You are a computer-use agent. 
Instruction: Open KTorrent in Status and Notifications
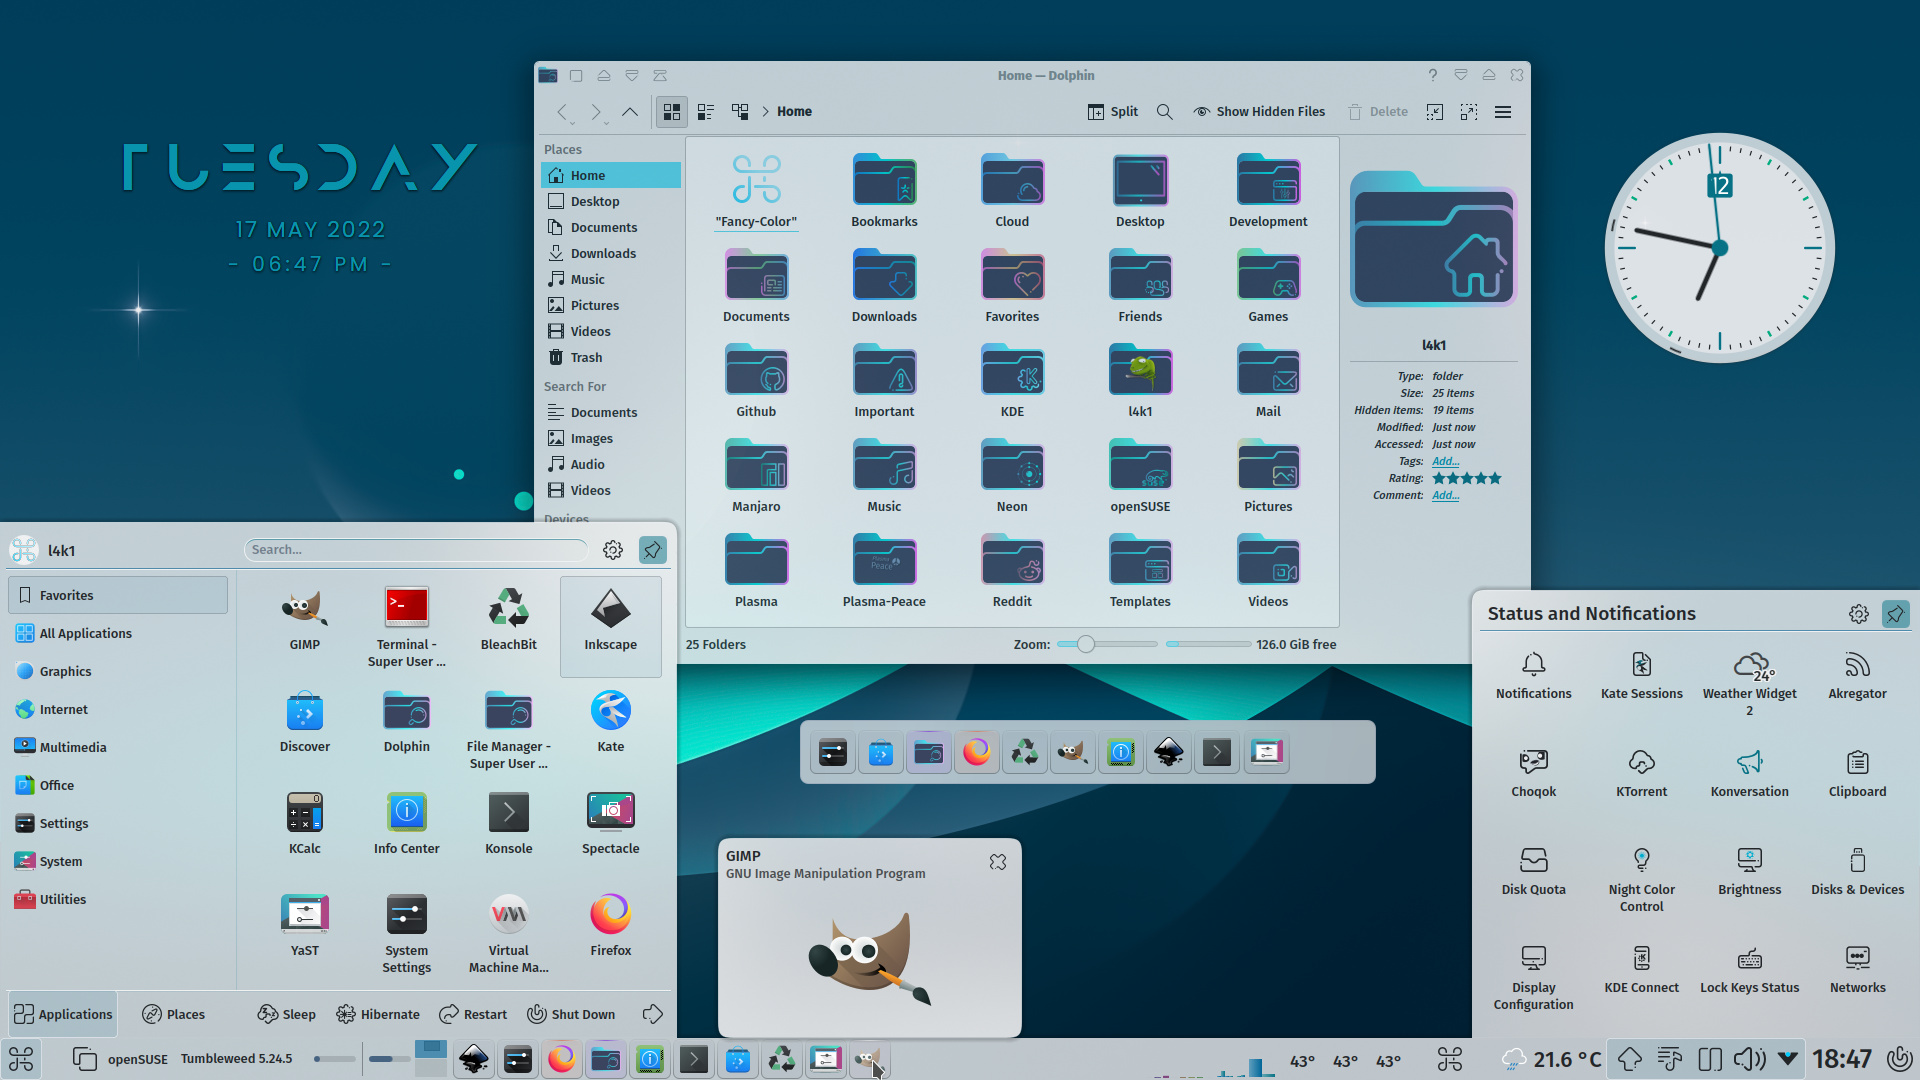click(x=1642, y=775)
